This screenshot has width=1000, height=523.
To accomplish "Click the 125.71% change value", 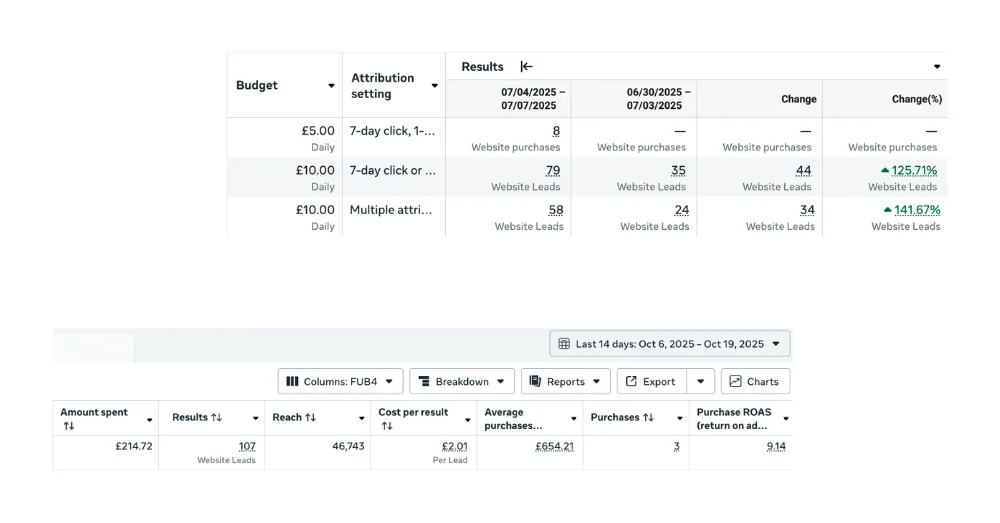I will coord(915,170).
